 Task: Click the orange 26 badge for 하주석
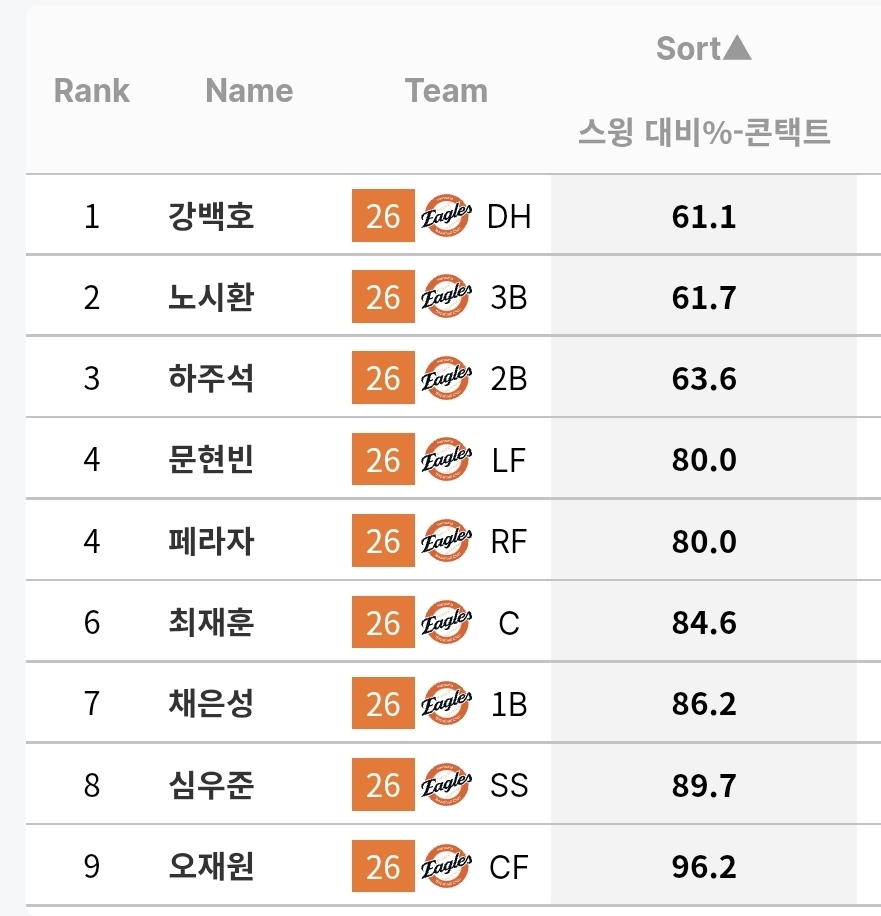(383, 379)
